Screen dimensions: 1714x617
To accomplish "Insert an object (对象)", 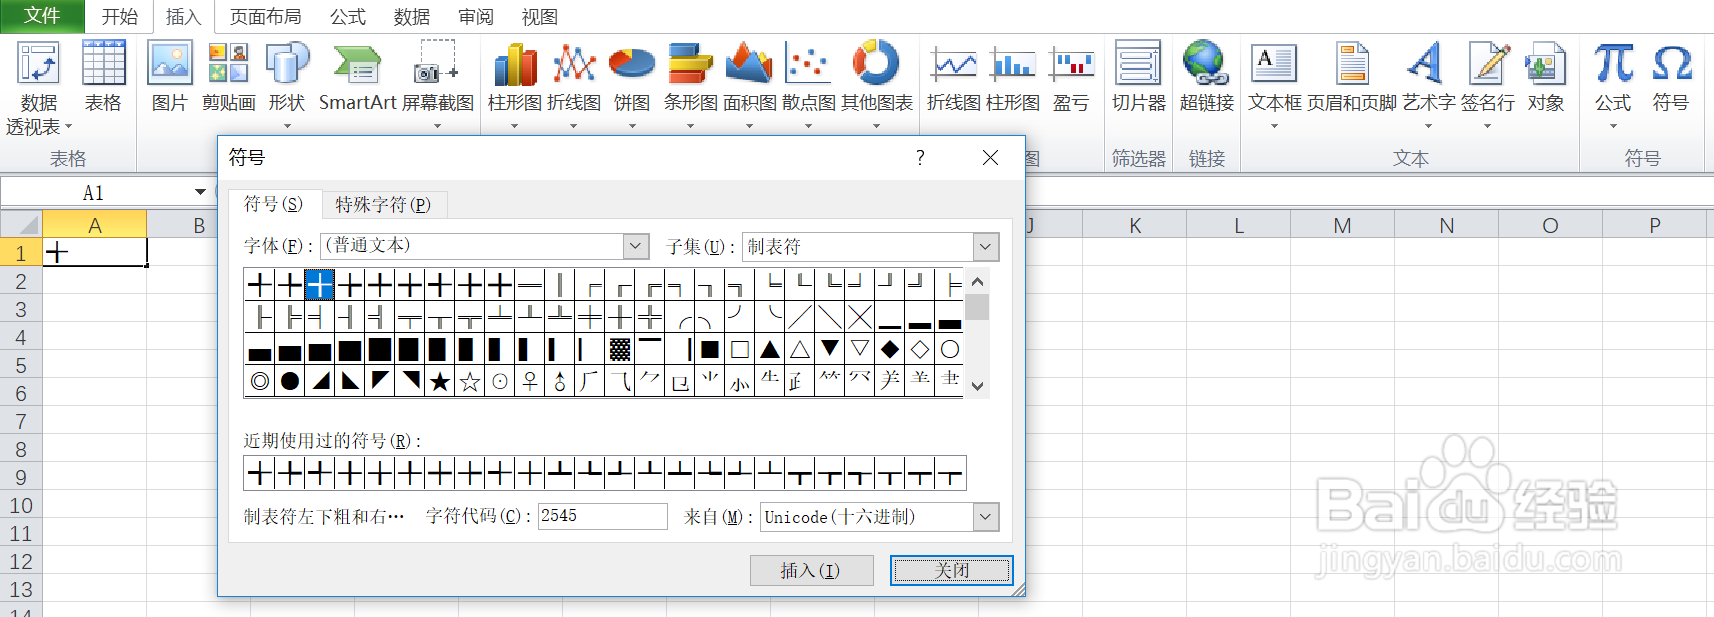I will coord(1545,77).
